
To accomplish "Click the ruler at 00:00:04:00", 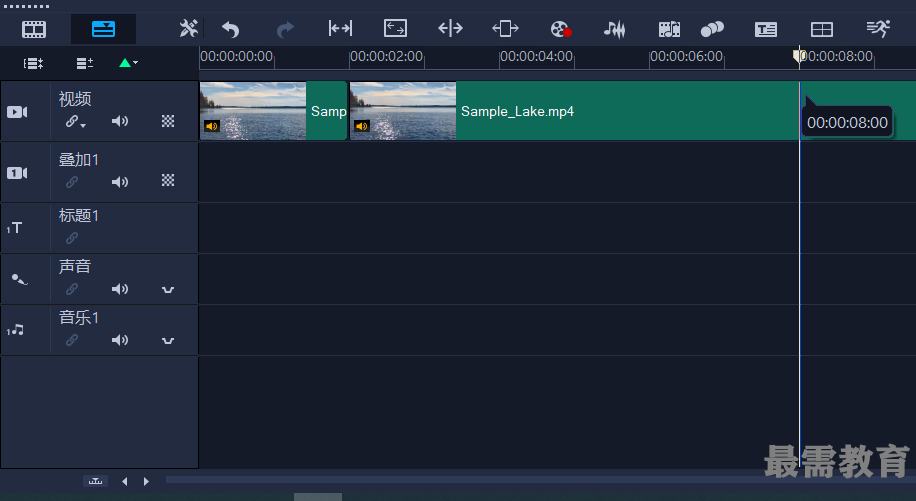I will point(536,57).
